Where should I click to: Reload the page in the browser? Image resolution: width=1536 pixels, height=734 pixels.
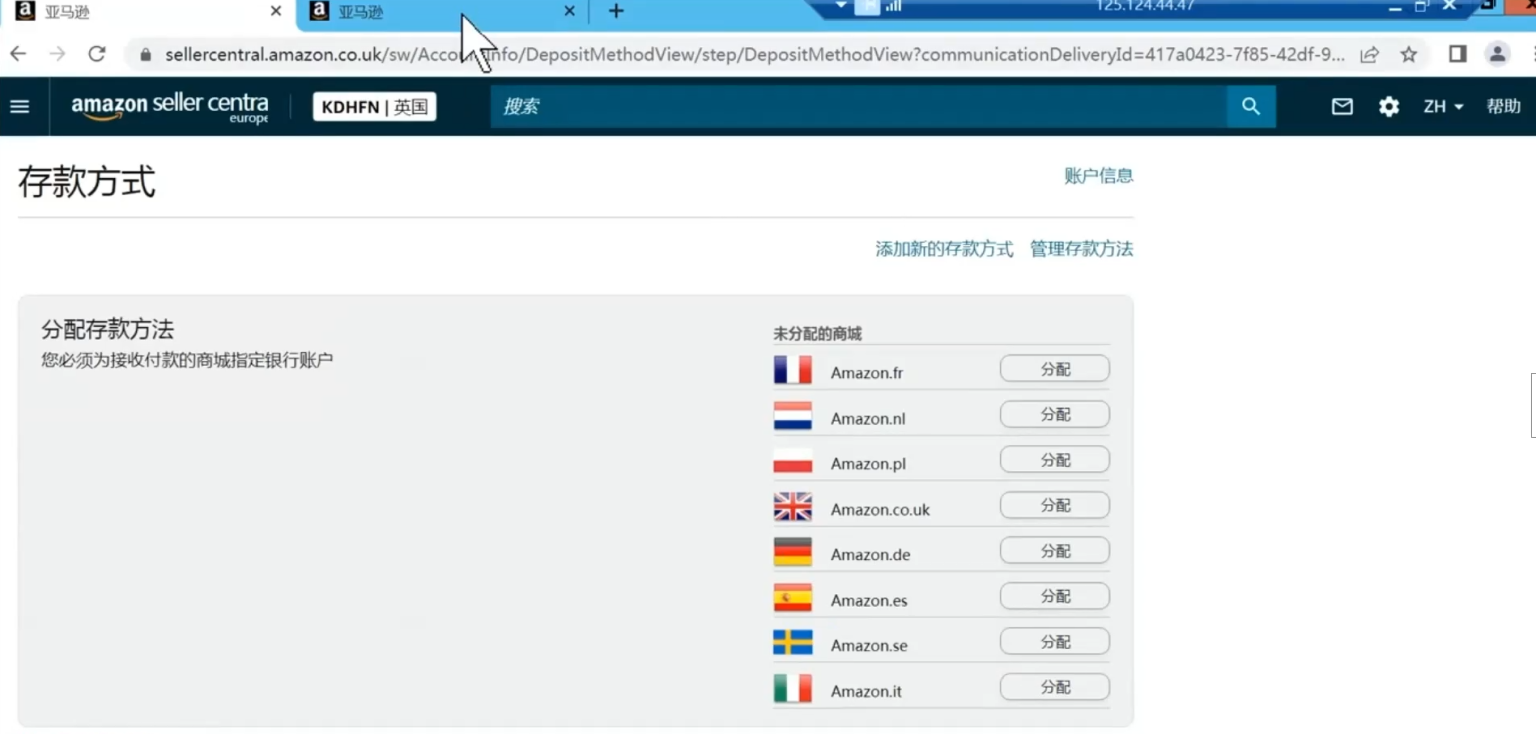coord(97,54)
